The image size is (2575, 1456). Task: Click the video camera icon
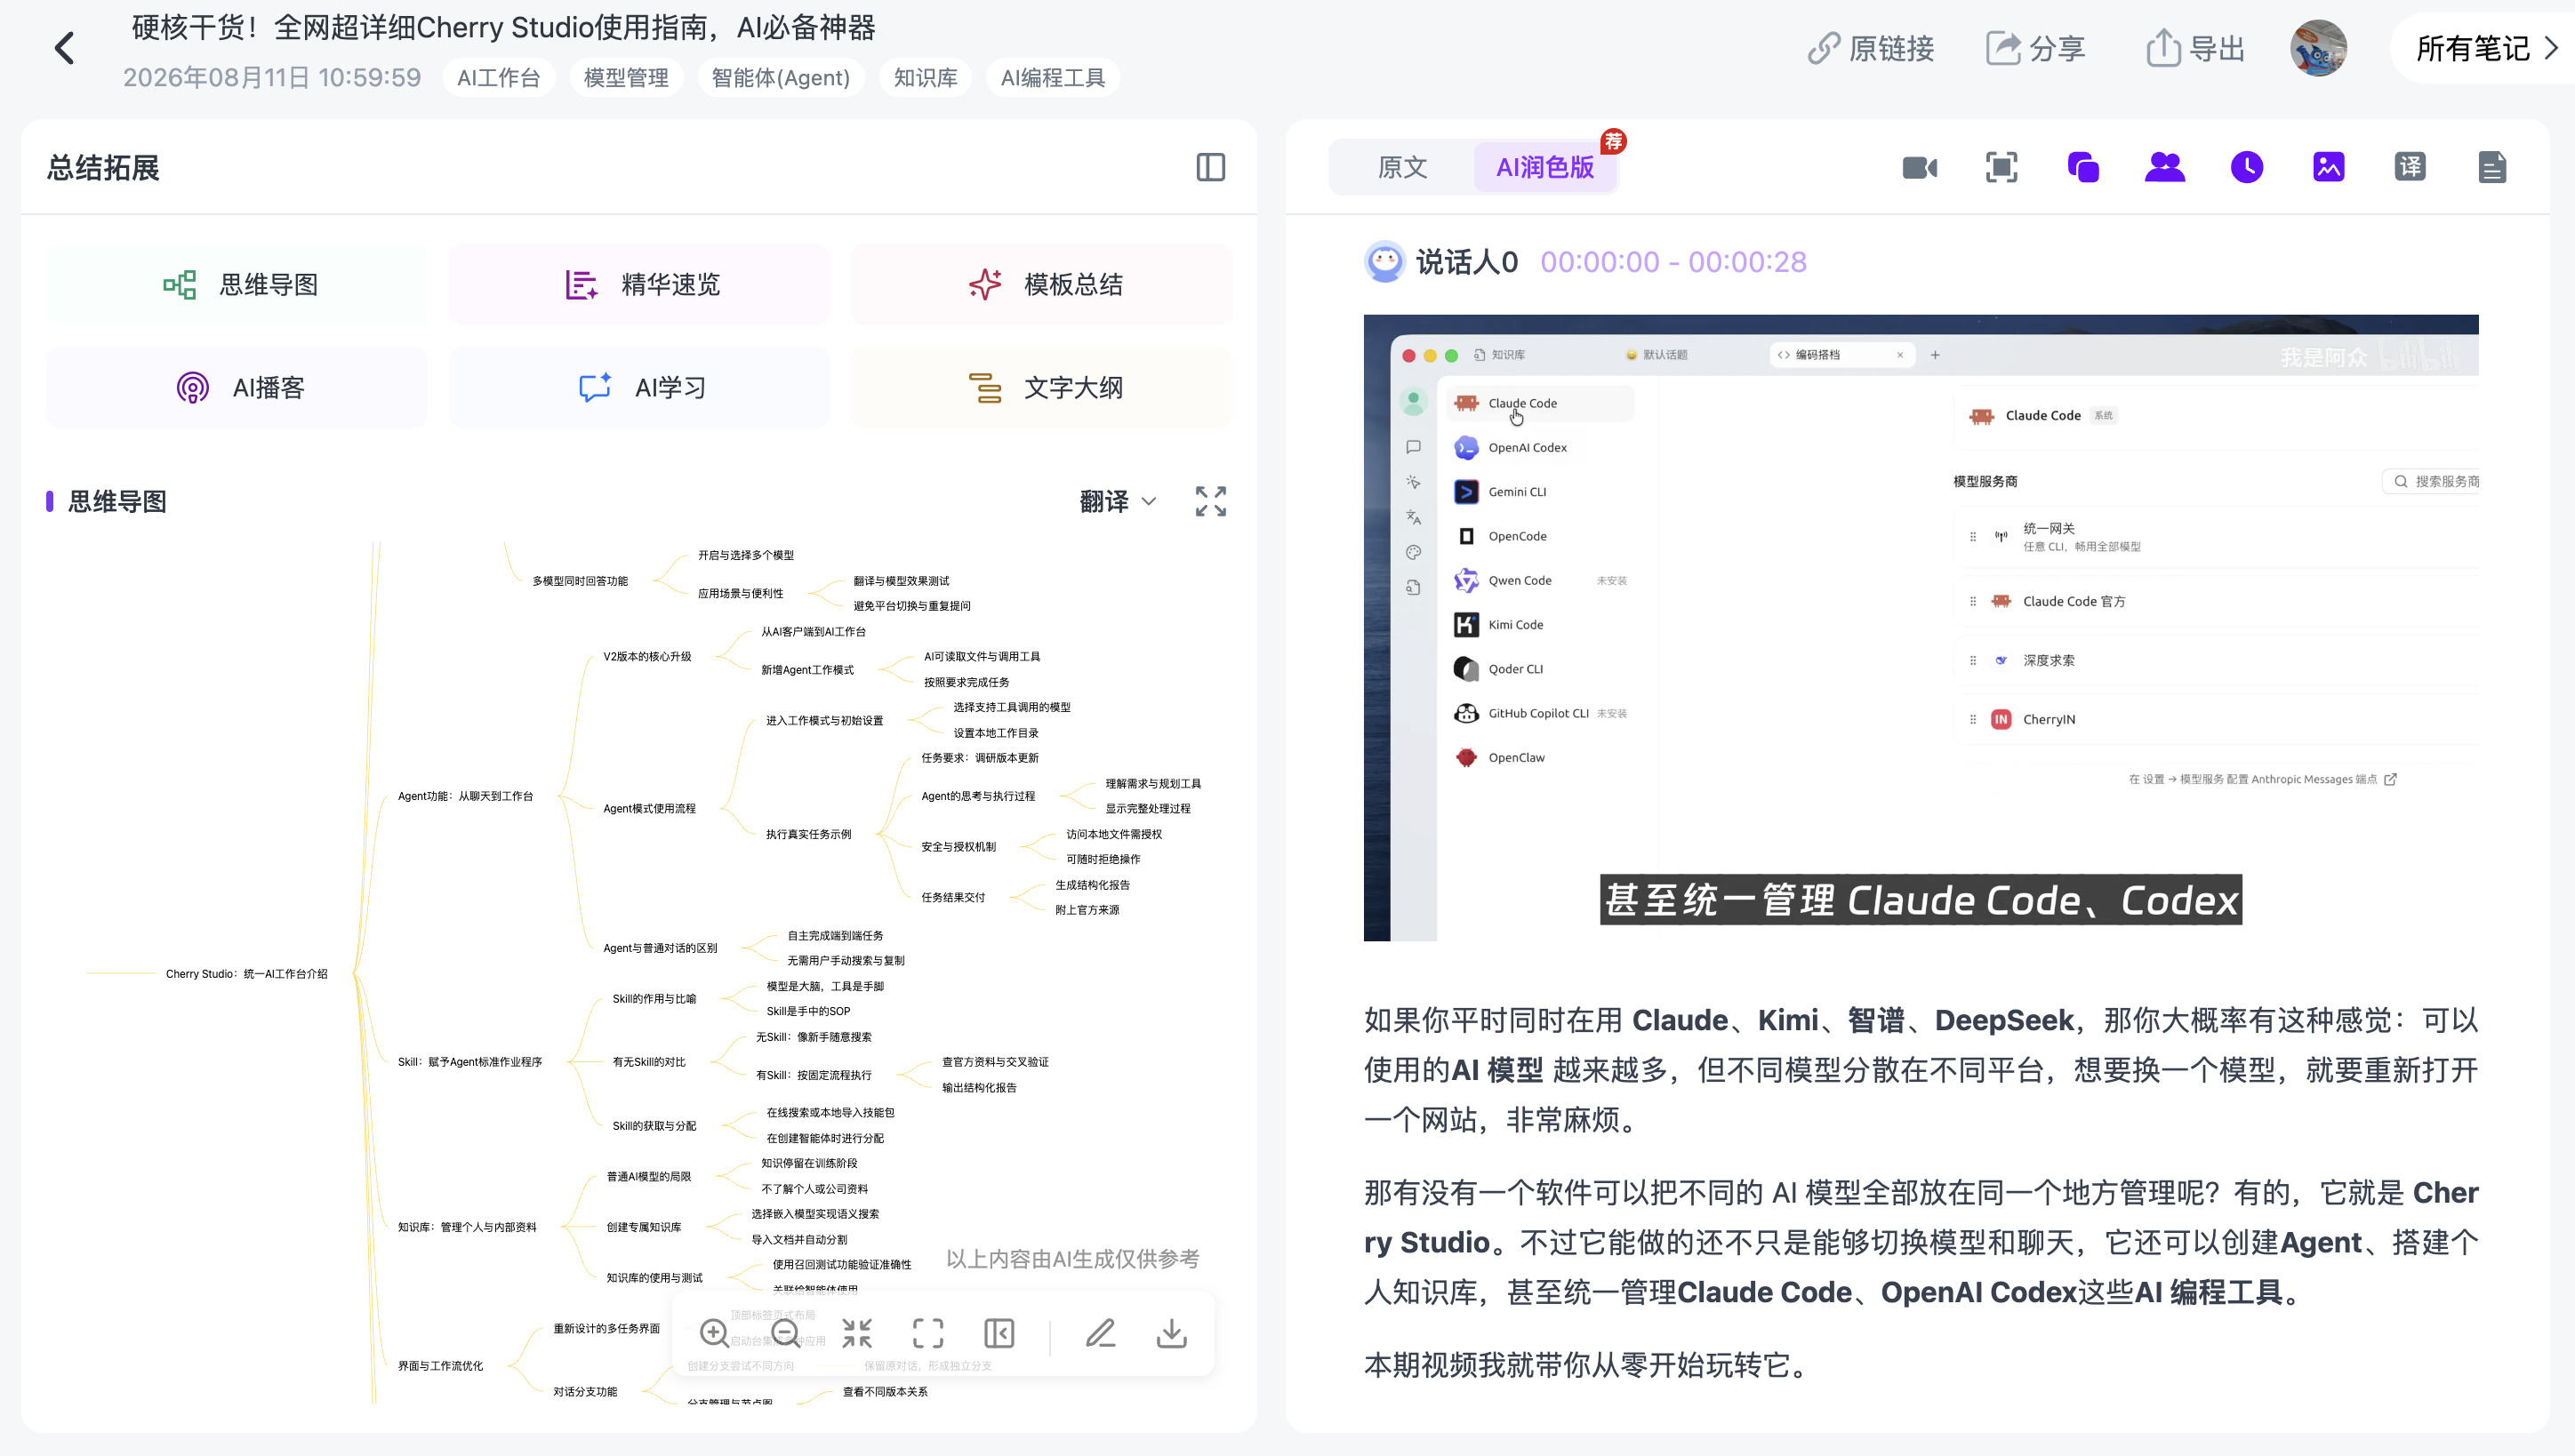(1920, 167)
